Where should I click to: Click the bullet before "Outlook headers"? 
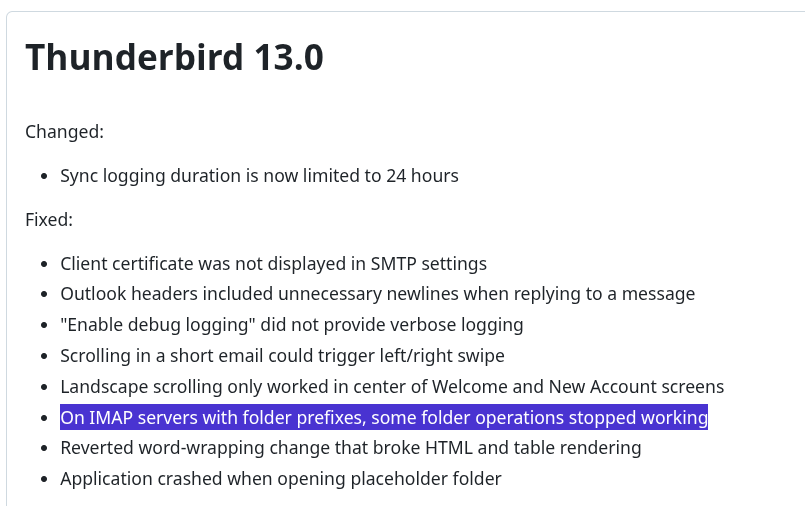click(x=44, y=295)
